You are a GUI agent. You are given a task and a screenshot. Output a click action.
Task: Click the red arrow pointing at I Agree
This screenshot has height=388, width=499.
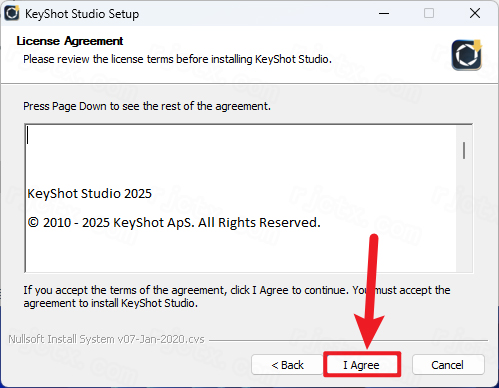coord(371,292)
